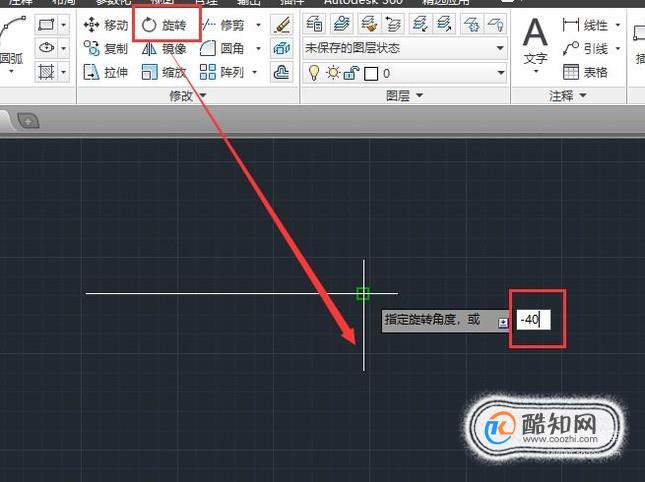Click the rotation angle input field

click(x=534, y=320)
